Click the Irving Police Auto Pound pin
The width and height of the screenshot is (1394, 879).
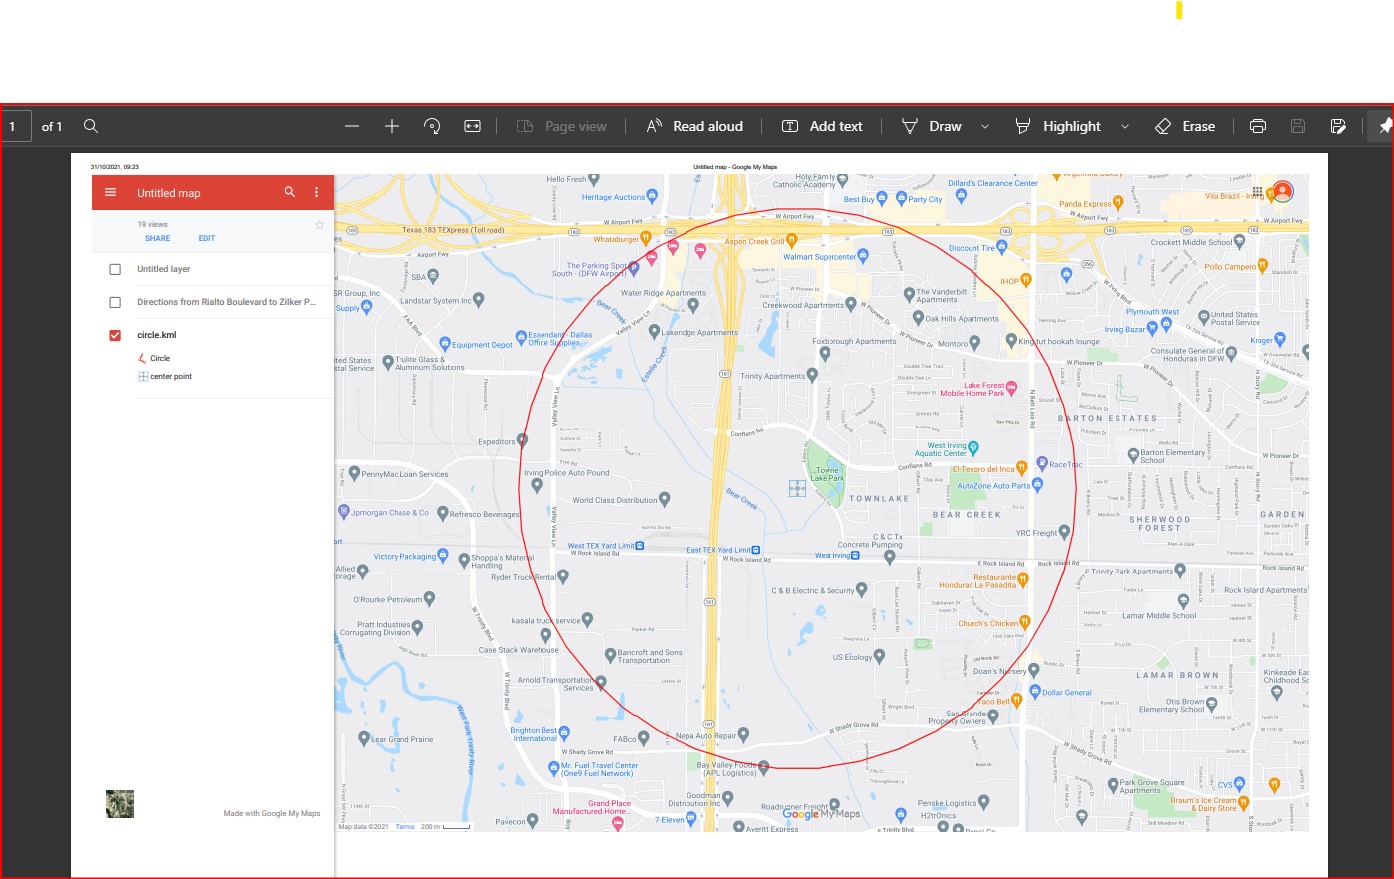coord(537,485)
